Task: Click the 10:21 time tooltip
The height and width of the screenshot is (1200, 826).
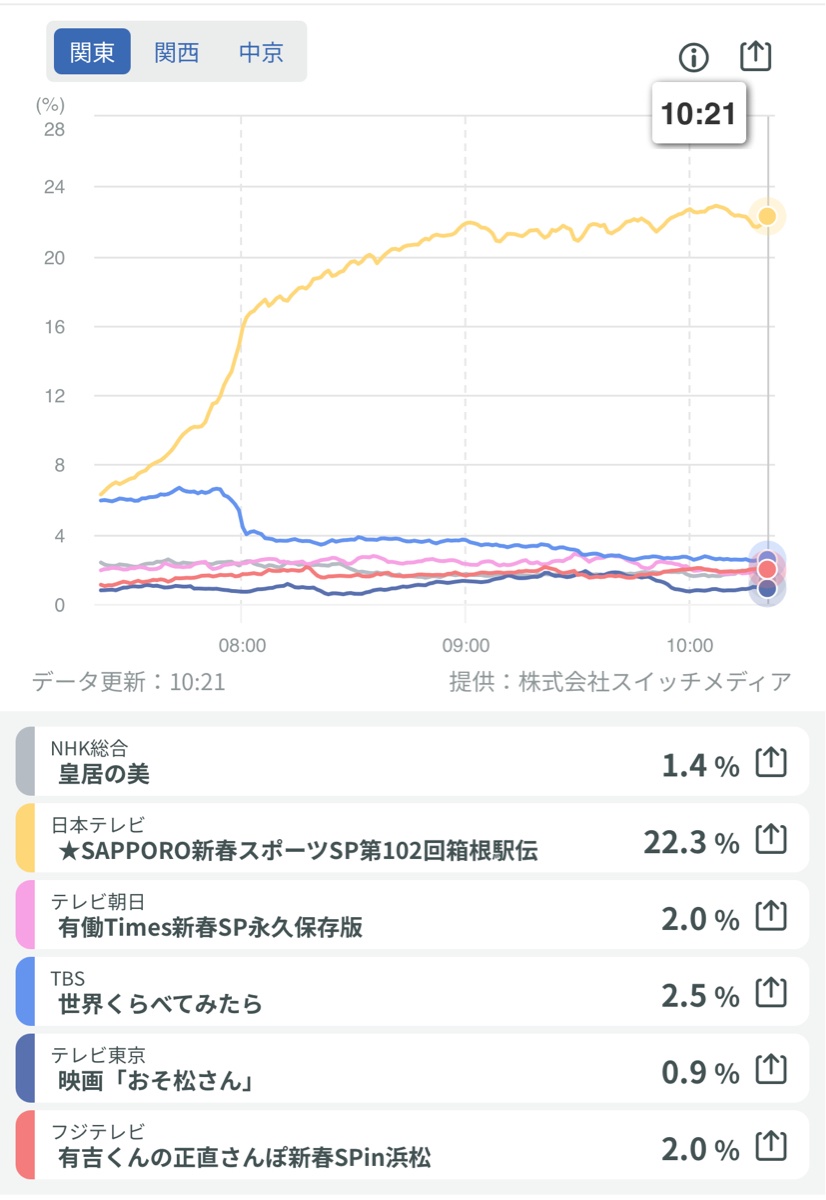Action: coord(698,114)
